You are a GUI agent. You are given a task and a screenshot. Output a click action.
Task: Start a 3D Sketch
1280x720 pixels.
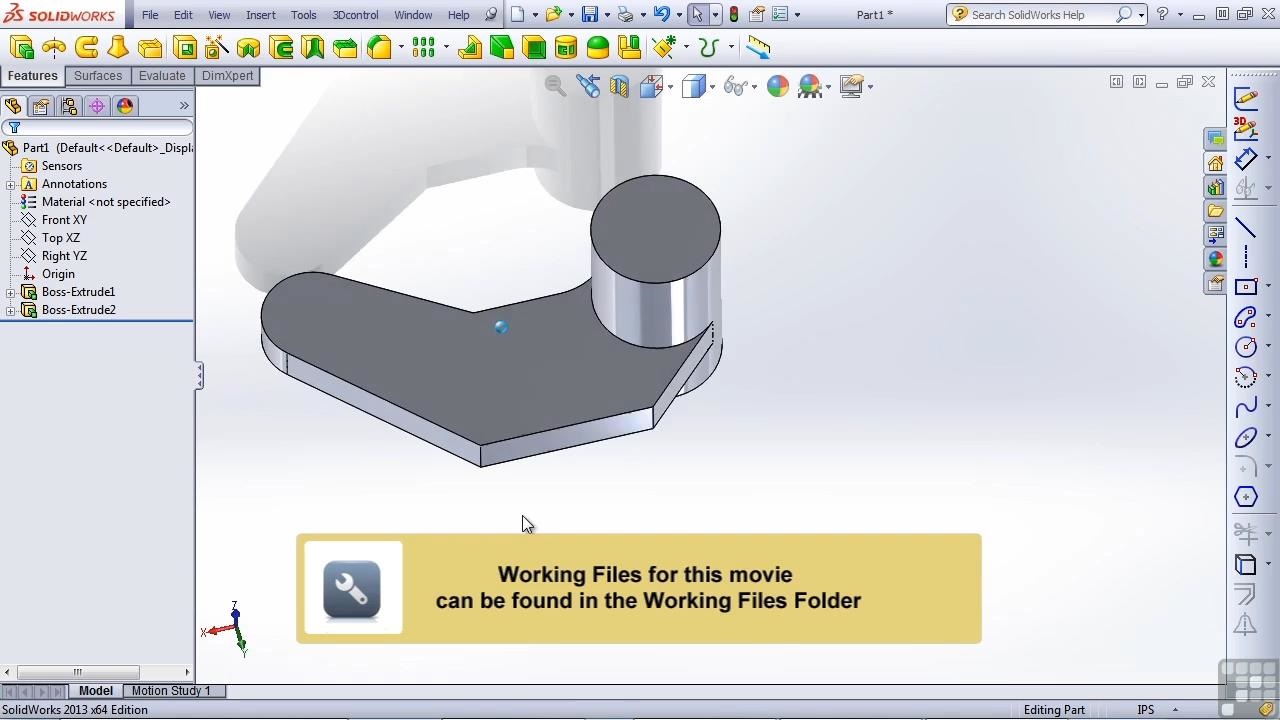tap(1245, 126)
